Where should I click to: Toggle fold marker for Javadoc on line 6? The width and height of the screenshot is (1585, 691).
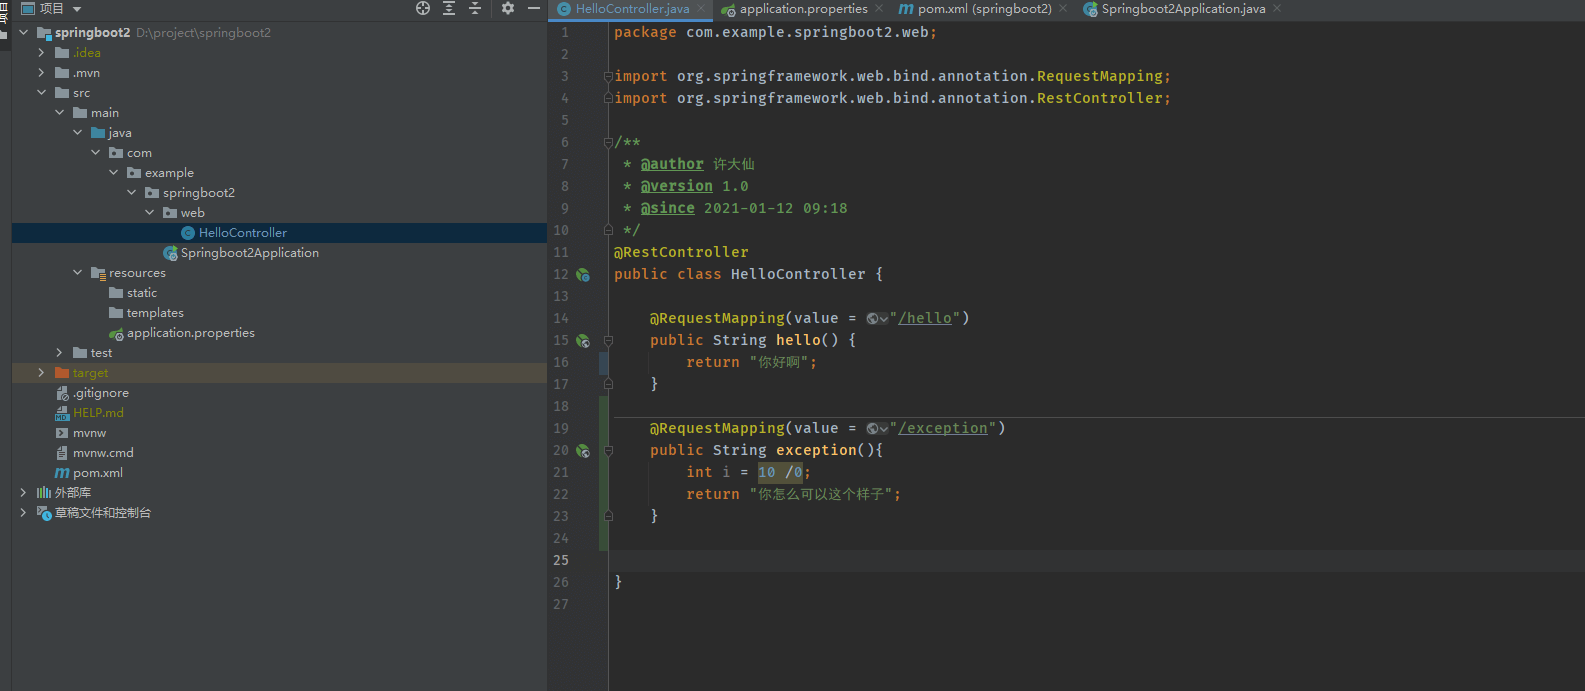[608, 142]
